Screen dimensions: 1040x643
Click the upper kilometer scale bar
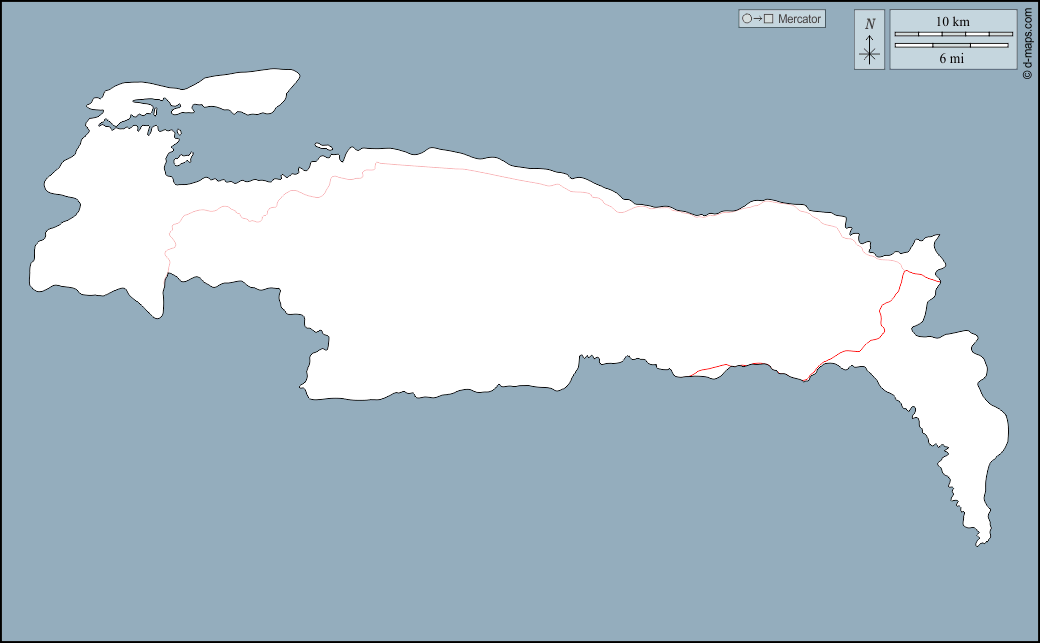[952, 34]
